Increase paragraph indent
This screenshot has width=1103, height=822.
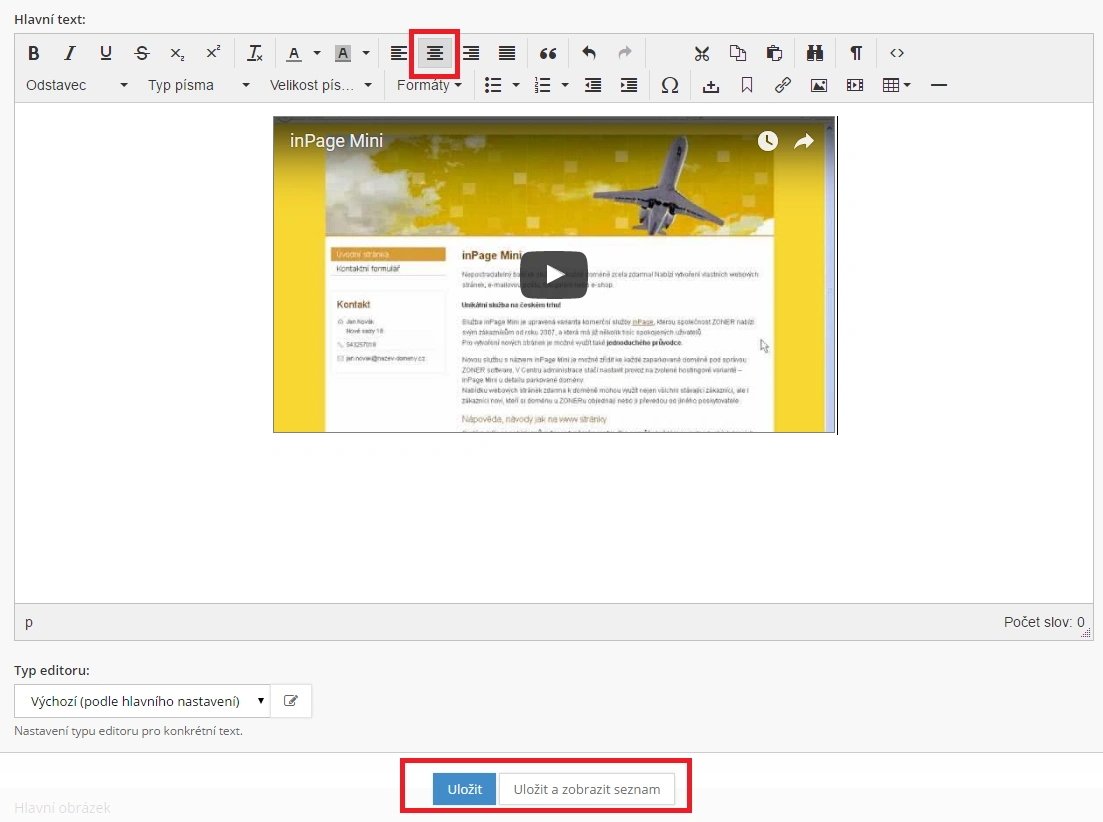(x=629, y=85)
